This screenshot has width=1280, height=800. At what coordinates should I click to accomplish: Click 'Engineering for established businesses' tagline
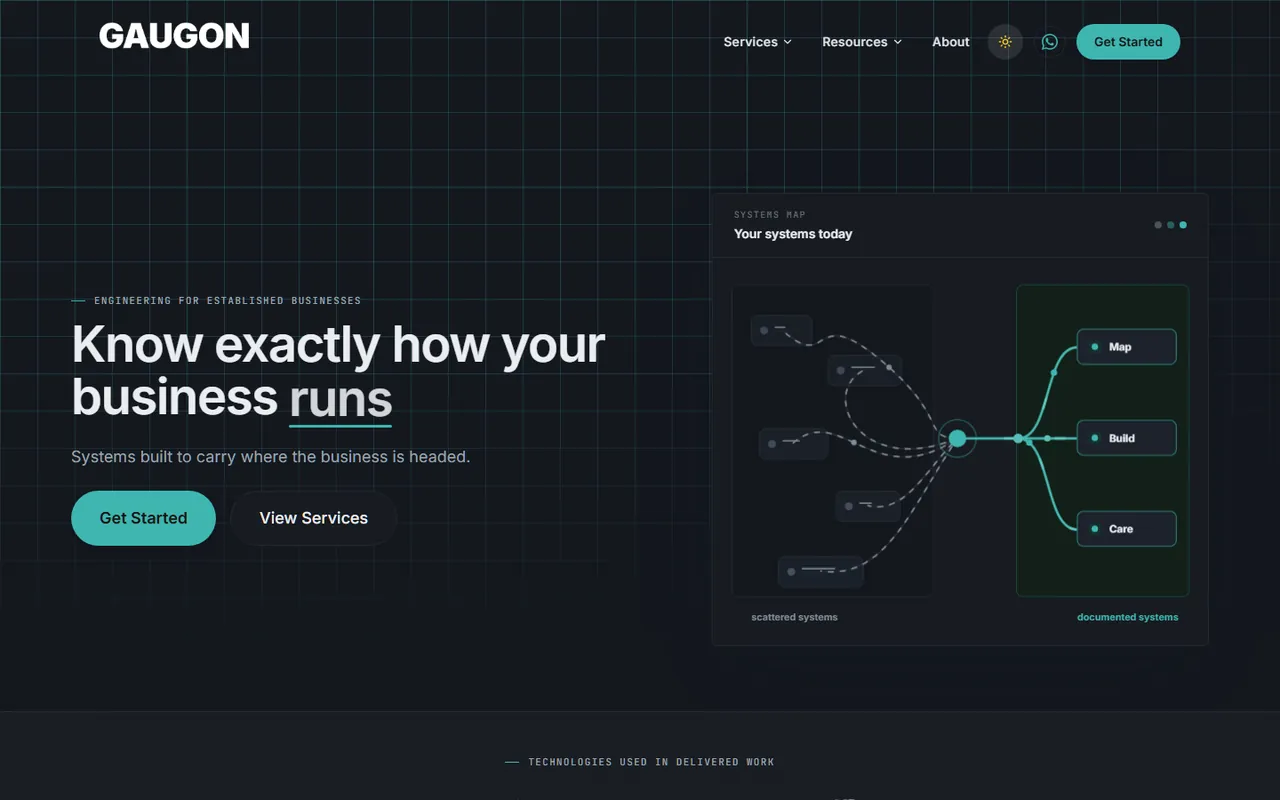tap(227, 300)
